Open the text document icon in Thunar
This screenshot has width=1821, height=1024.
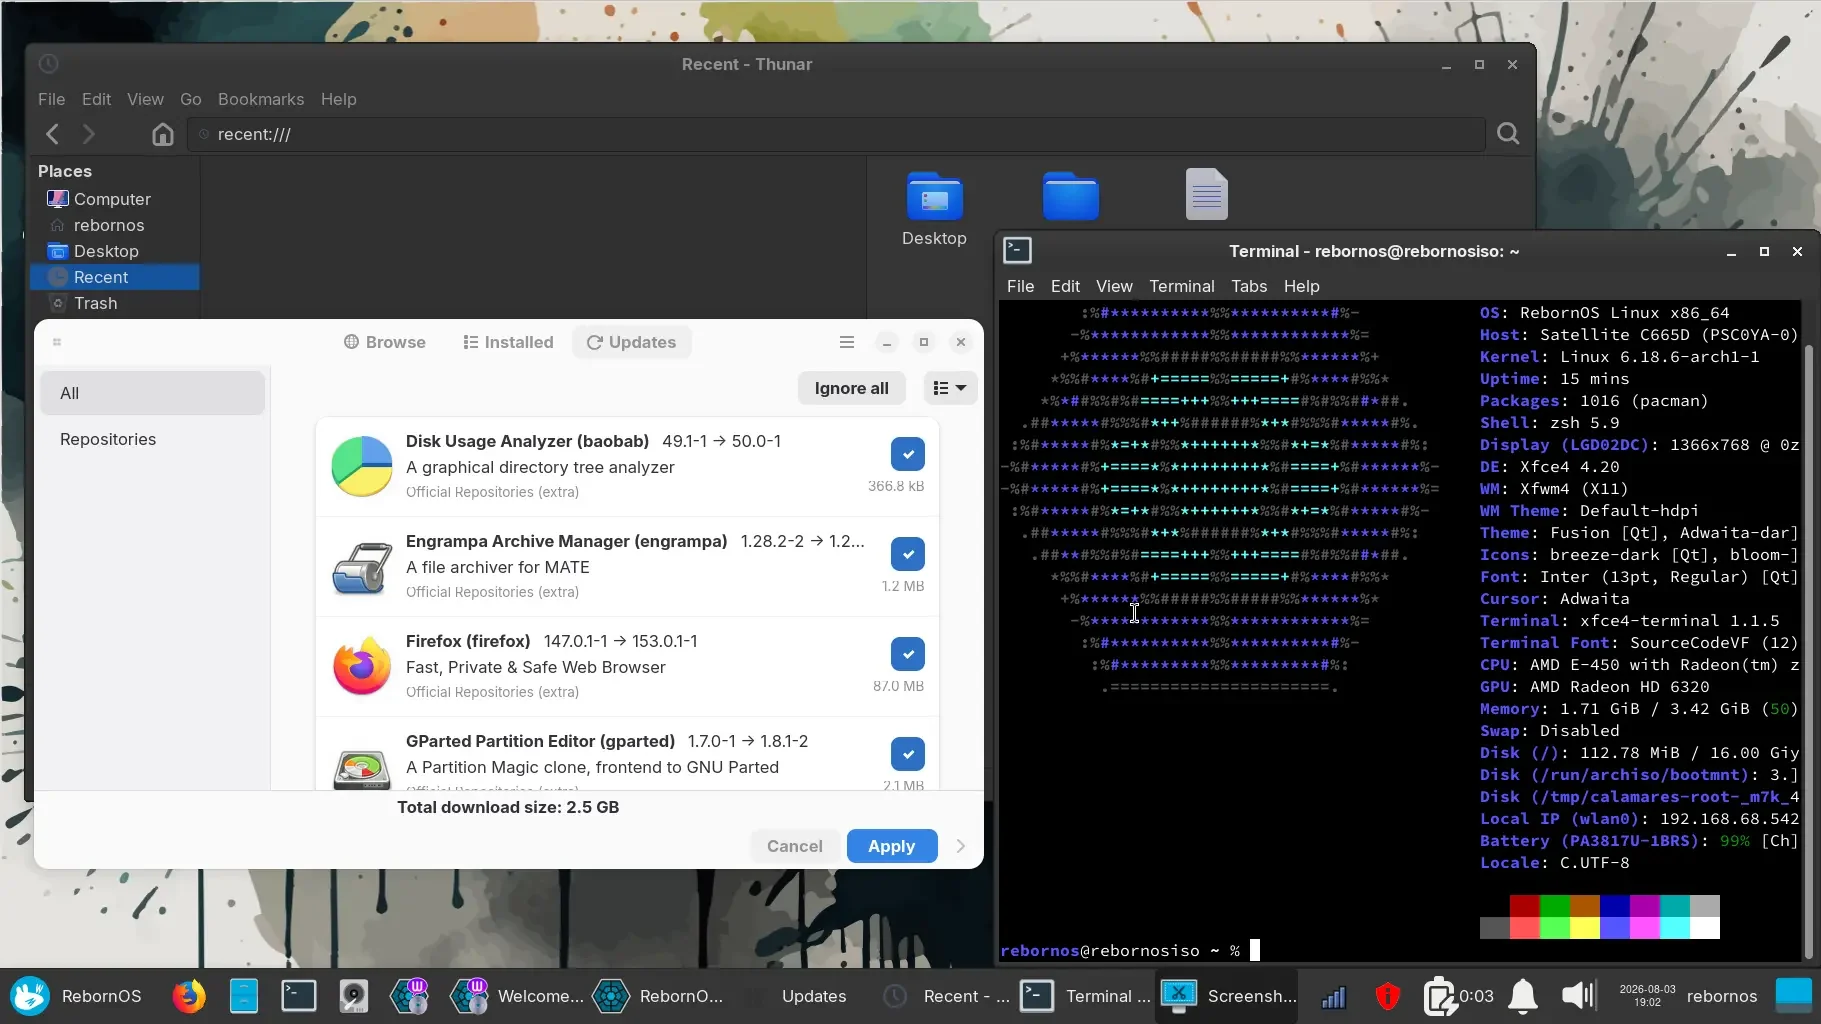tap(1206, 194)
